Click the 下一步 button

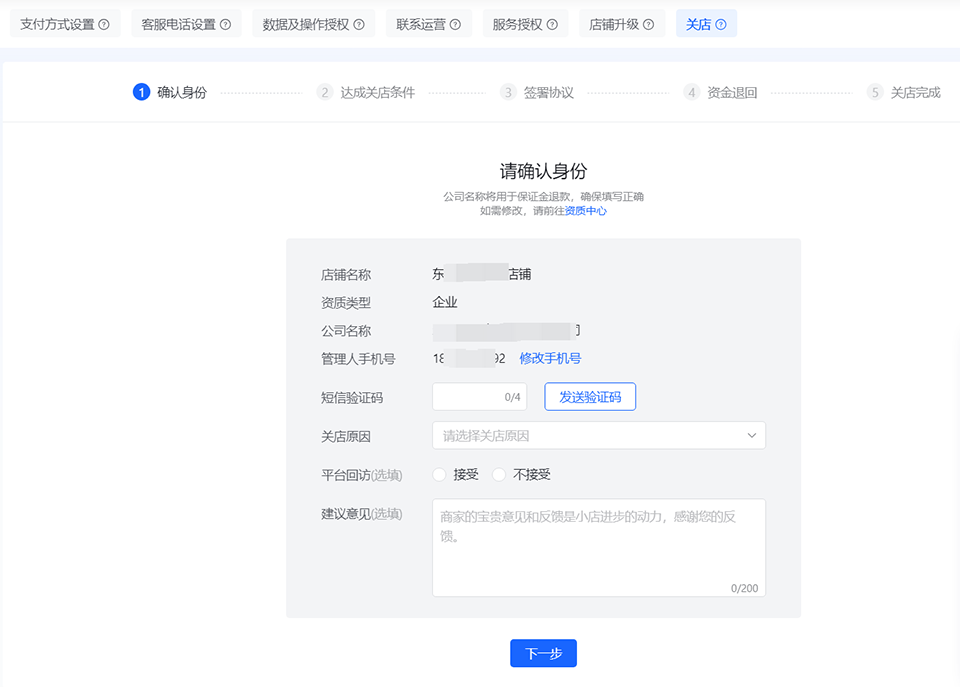click(543, 653)
